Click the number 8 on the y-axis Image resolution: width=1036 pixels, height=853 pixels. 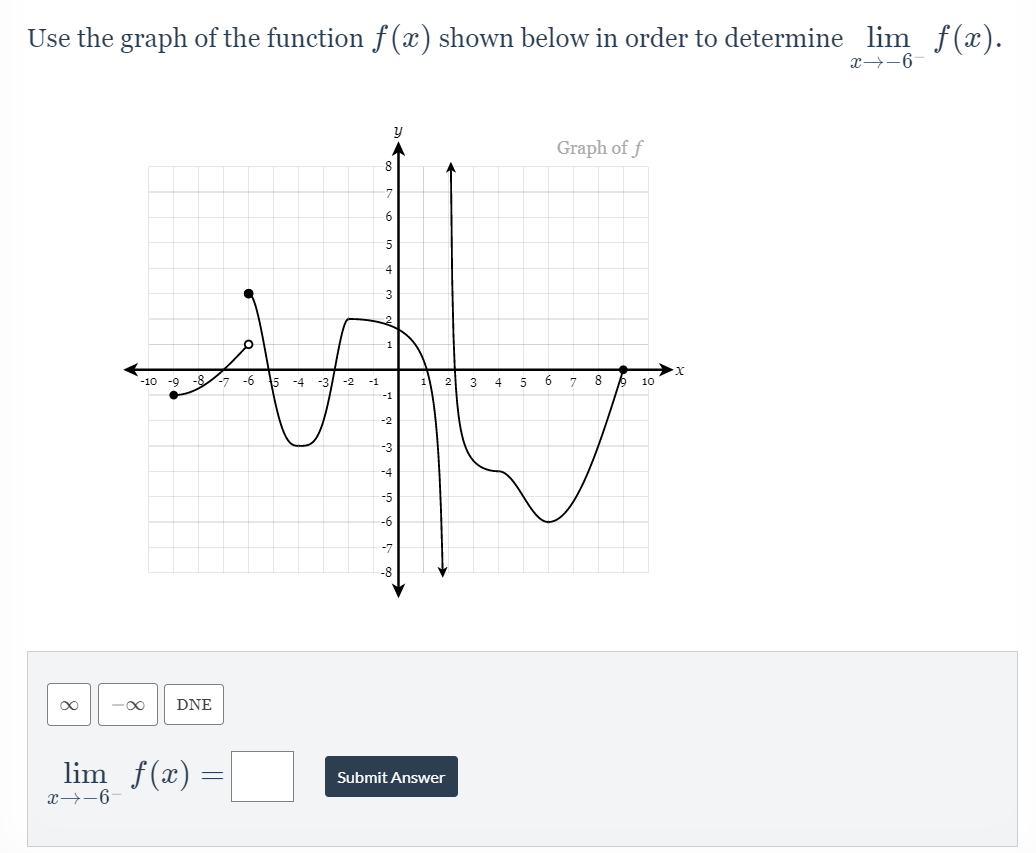pos(387,166)
